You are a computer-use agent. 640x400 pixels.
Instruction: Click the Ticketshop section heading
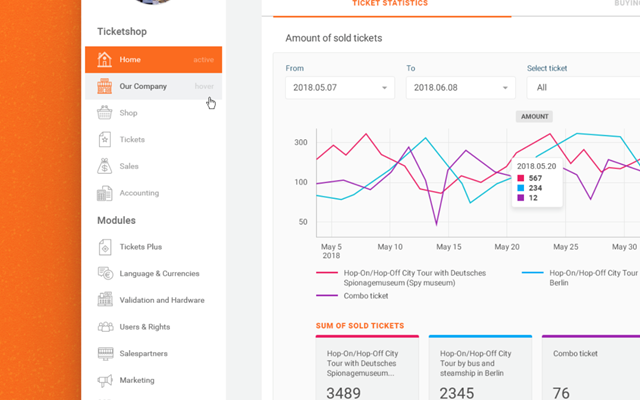click(x=122, y=31)
